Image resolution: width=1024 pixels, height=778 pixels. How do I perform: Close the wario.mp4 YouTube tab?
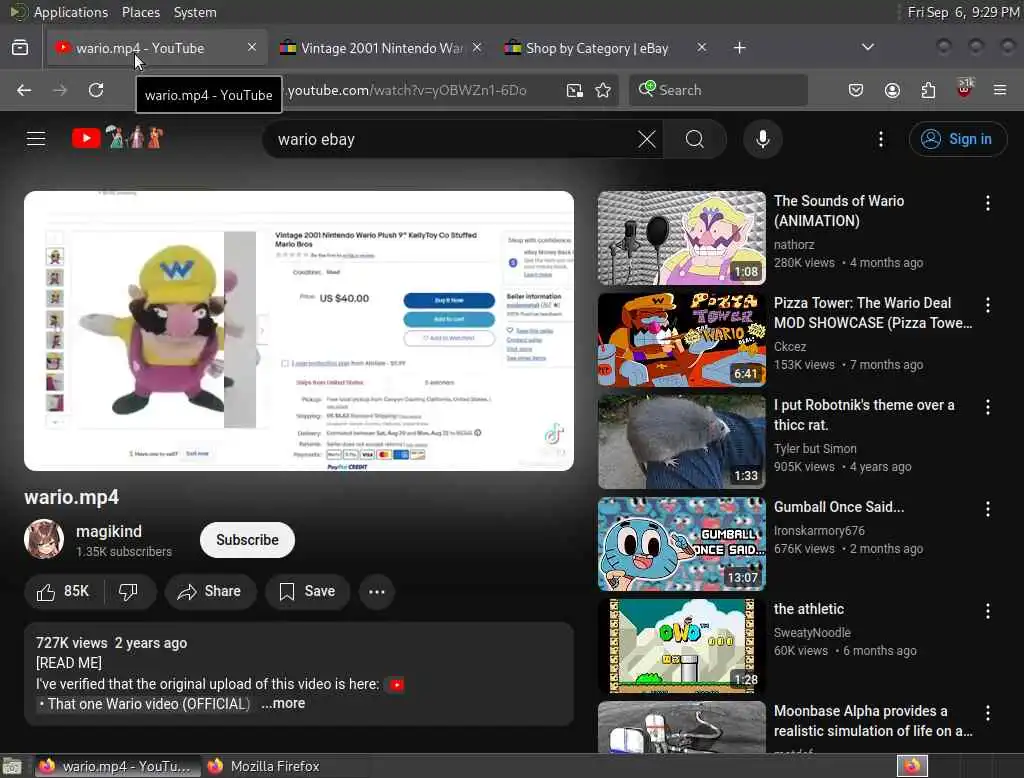click(252, 47)
